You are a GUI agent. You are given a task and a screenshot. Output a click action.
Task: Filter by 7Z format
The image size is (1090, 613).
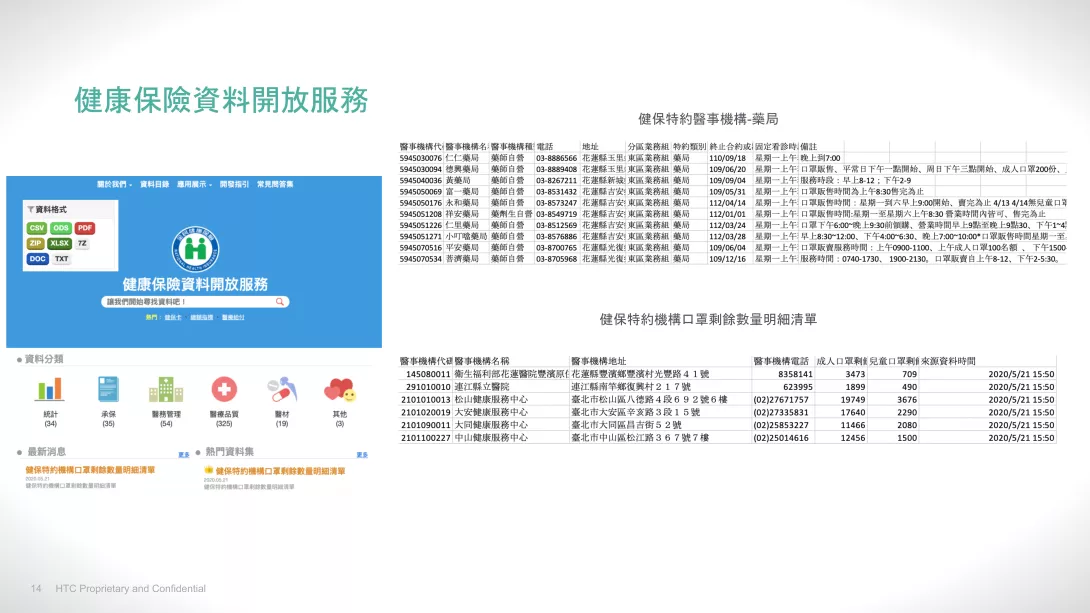(82, 243)
